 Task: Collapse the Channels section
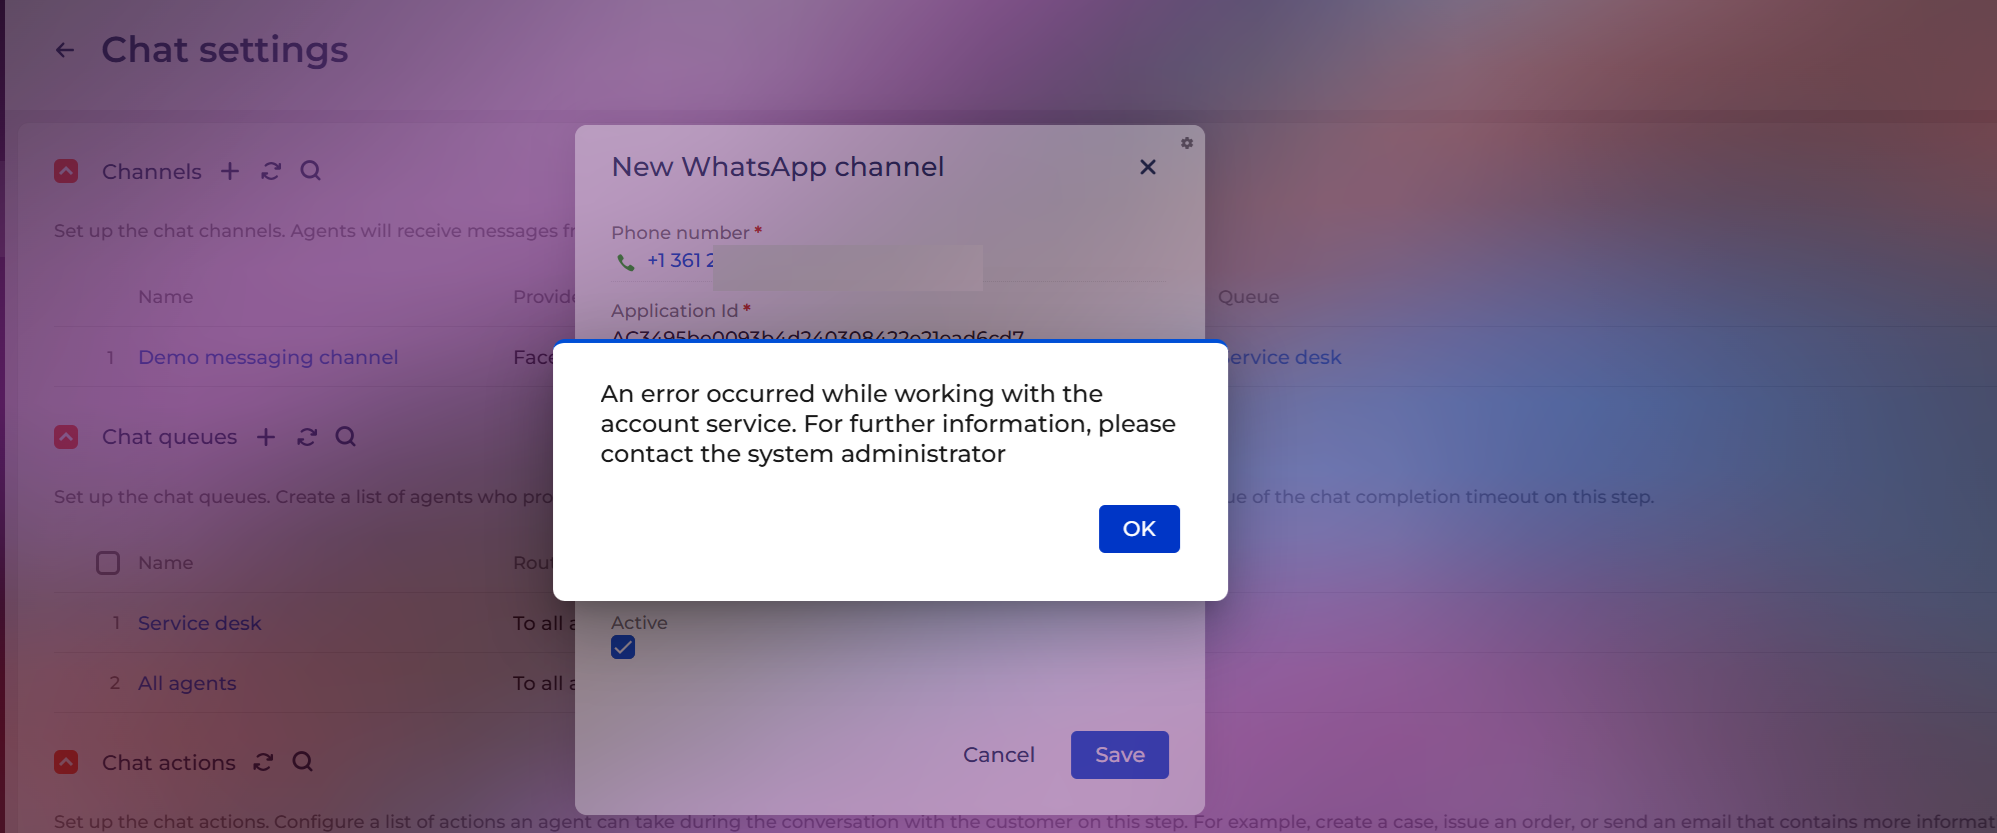(x=66, y=171)
